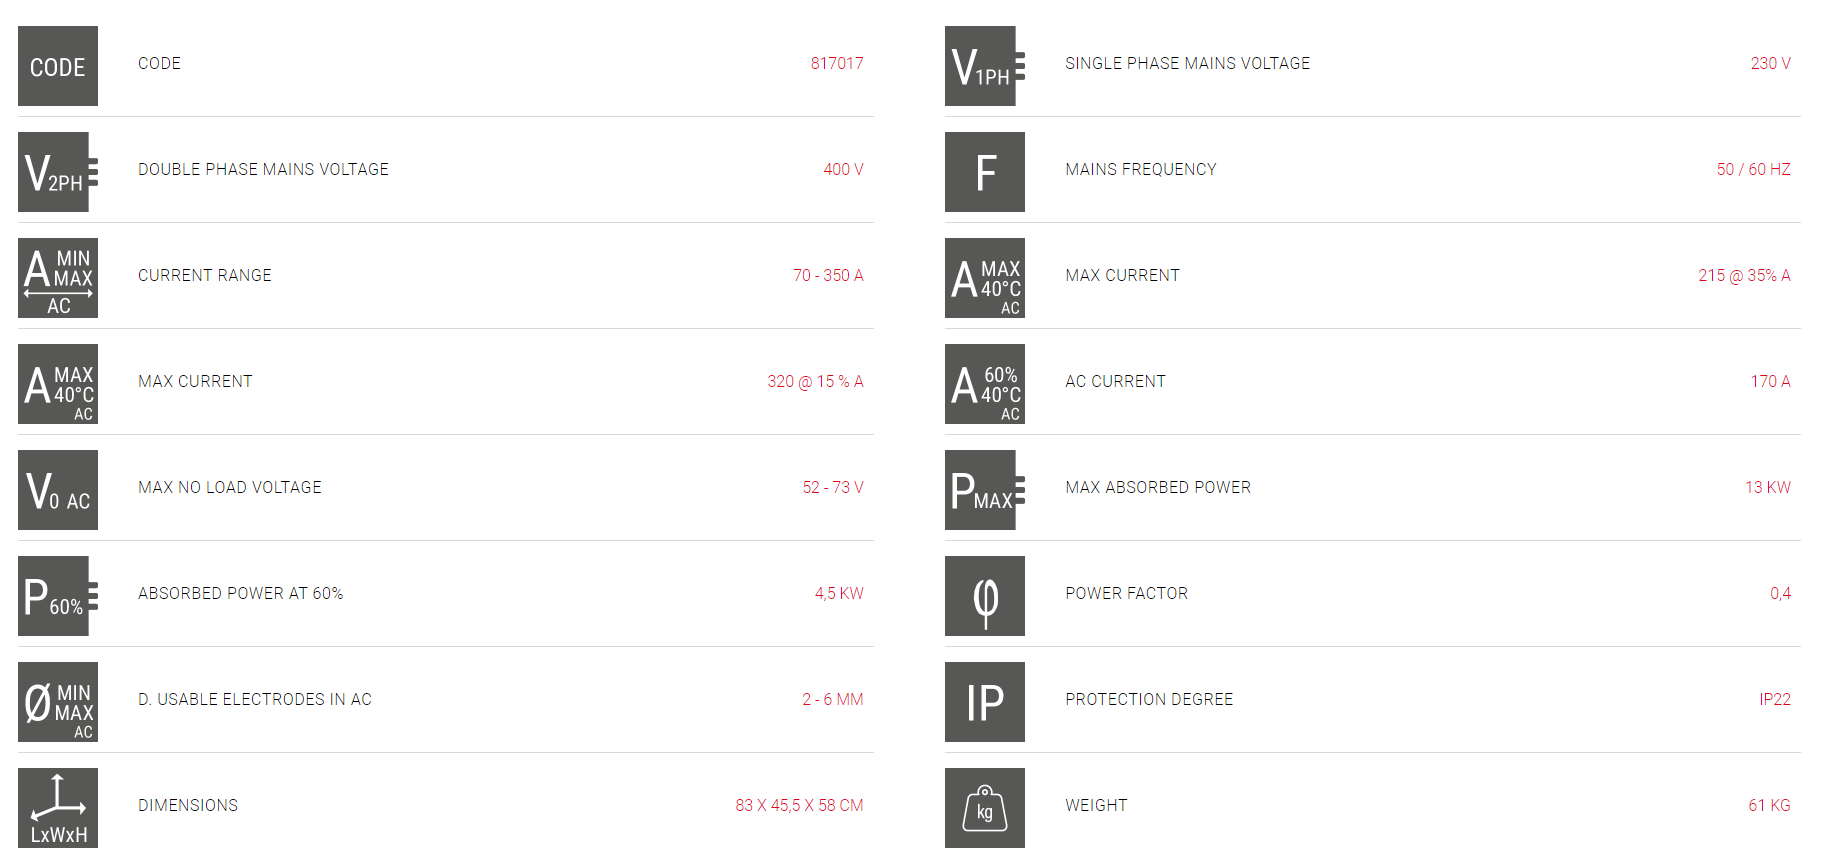The width and height of the screenshot is (1835, 862).
Task: Click the PMAX absorbed power icon
Action: click(985, 490)
